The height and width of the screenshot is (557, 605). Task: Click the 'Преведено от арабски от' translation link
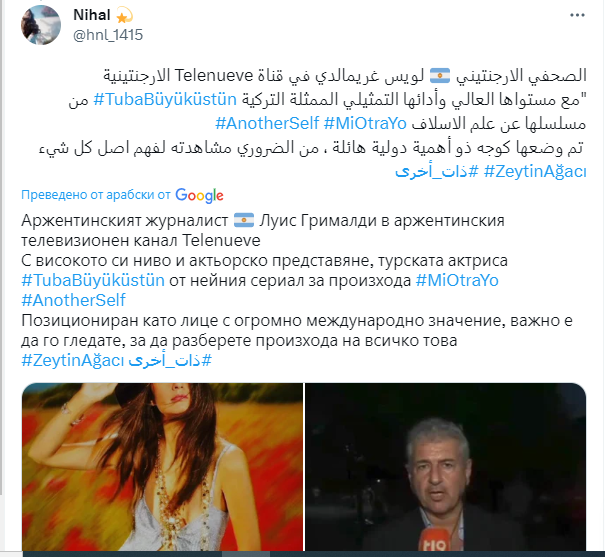pyautogui.click(x=96, y=195)
